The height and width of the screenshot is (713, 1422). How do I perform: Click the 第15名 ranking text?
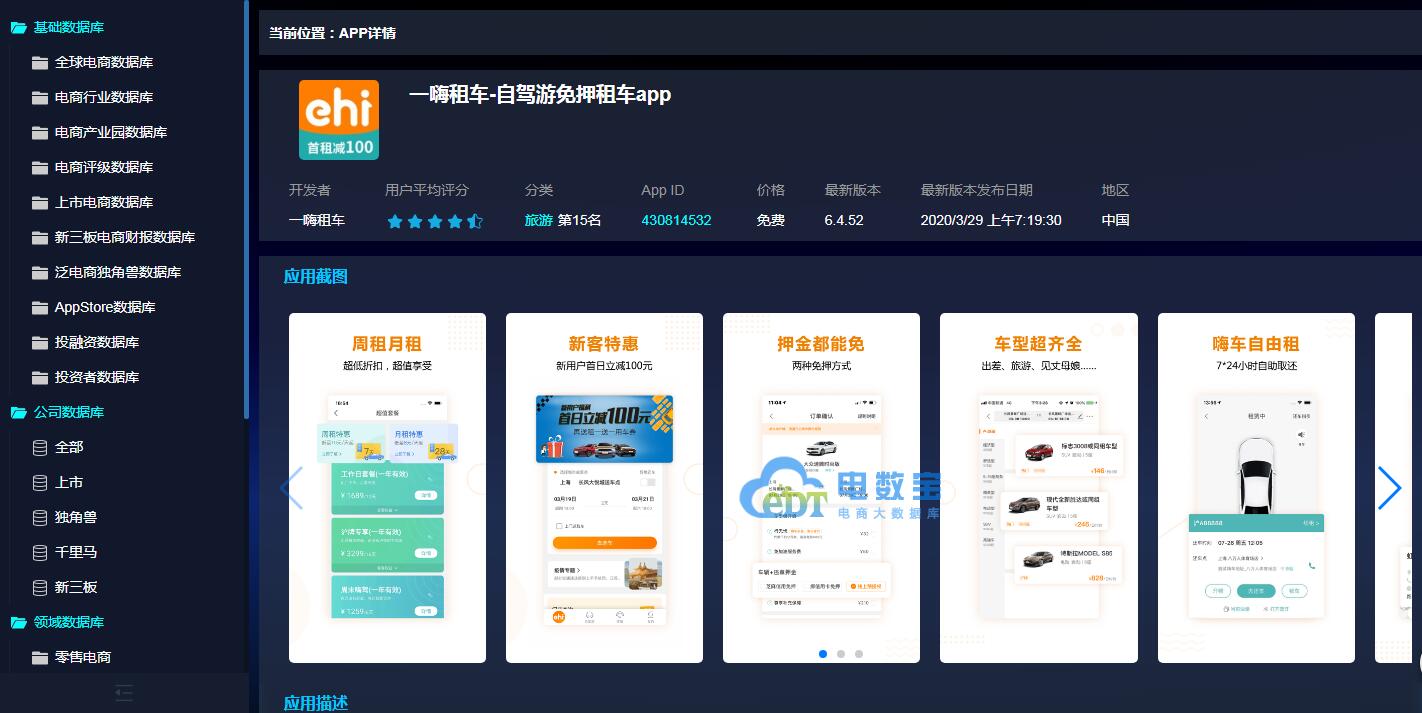tap(580, 220)
